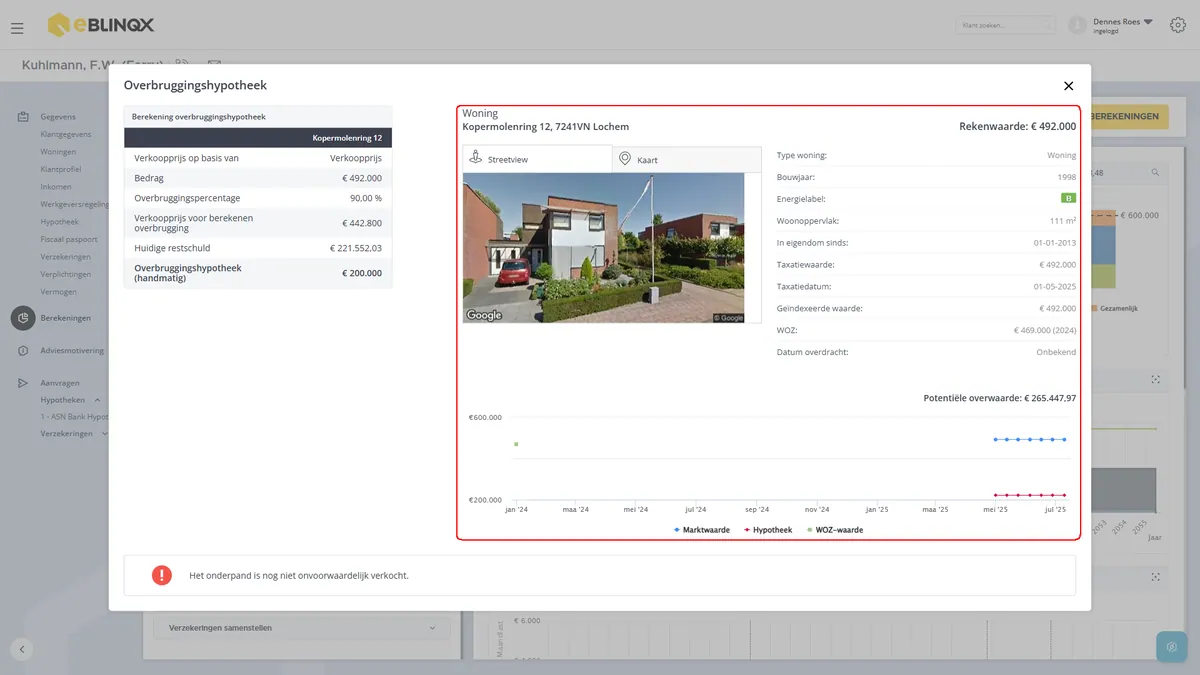Open Klantgegevens in the sidebar
This screenshot has width=1200, height=675.
pyautogui.click(x=66, y=134)
